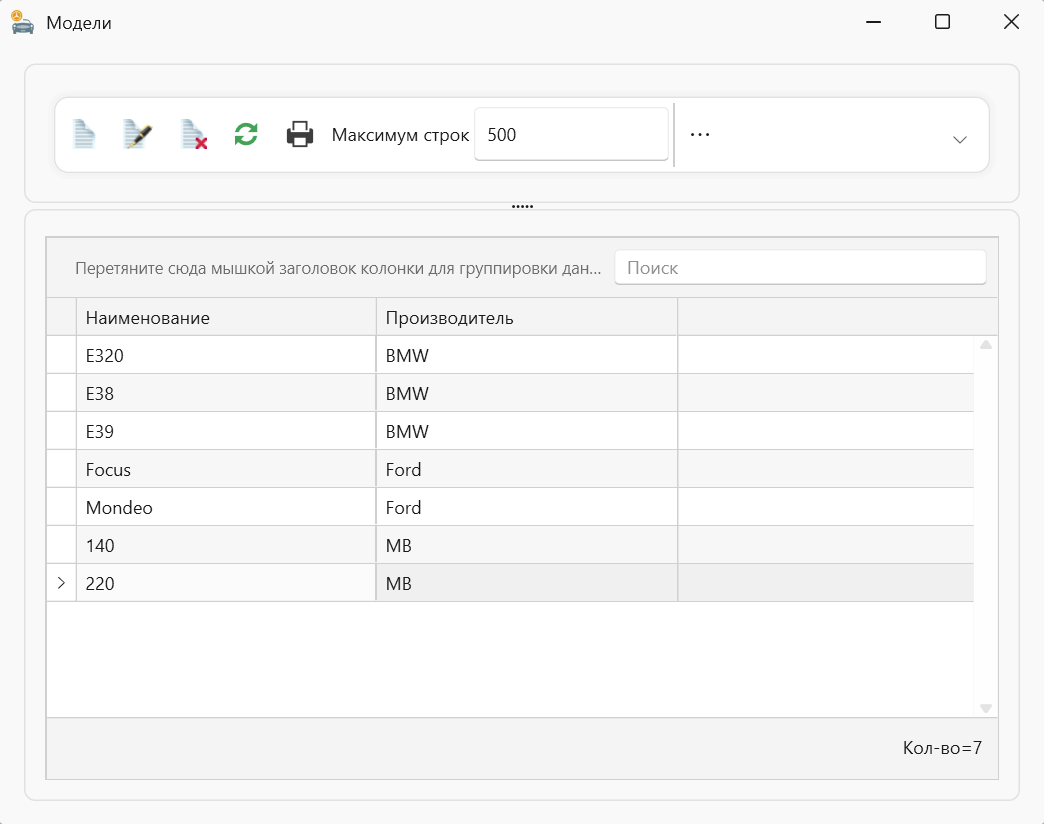This screenshot has height=824, width=1044.
Task: Click the Кол-во=7 summary text
Action: 941,748
